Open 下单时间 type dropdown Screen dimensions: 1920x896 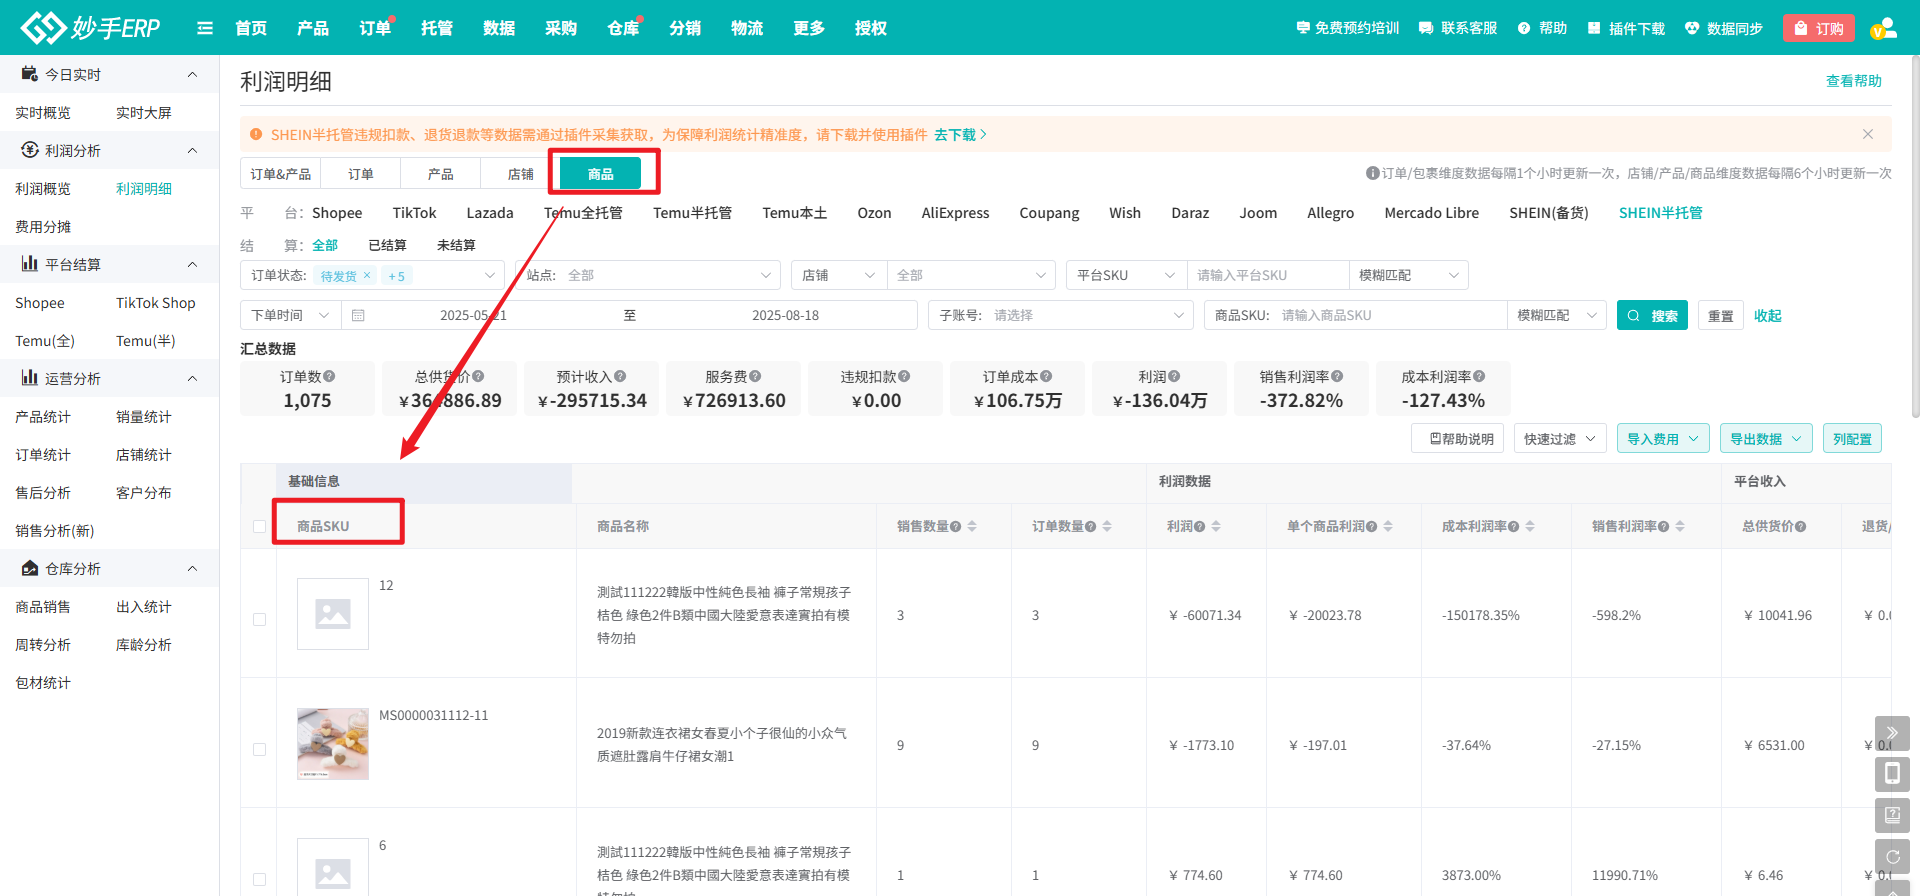[x=290, y=315]
